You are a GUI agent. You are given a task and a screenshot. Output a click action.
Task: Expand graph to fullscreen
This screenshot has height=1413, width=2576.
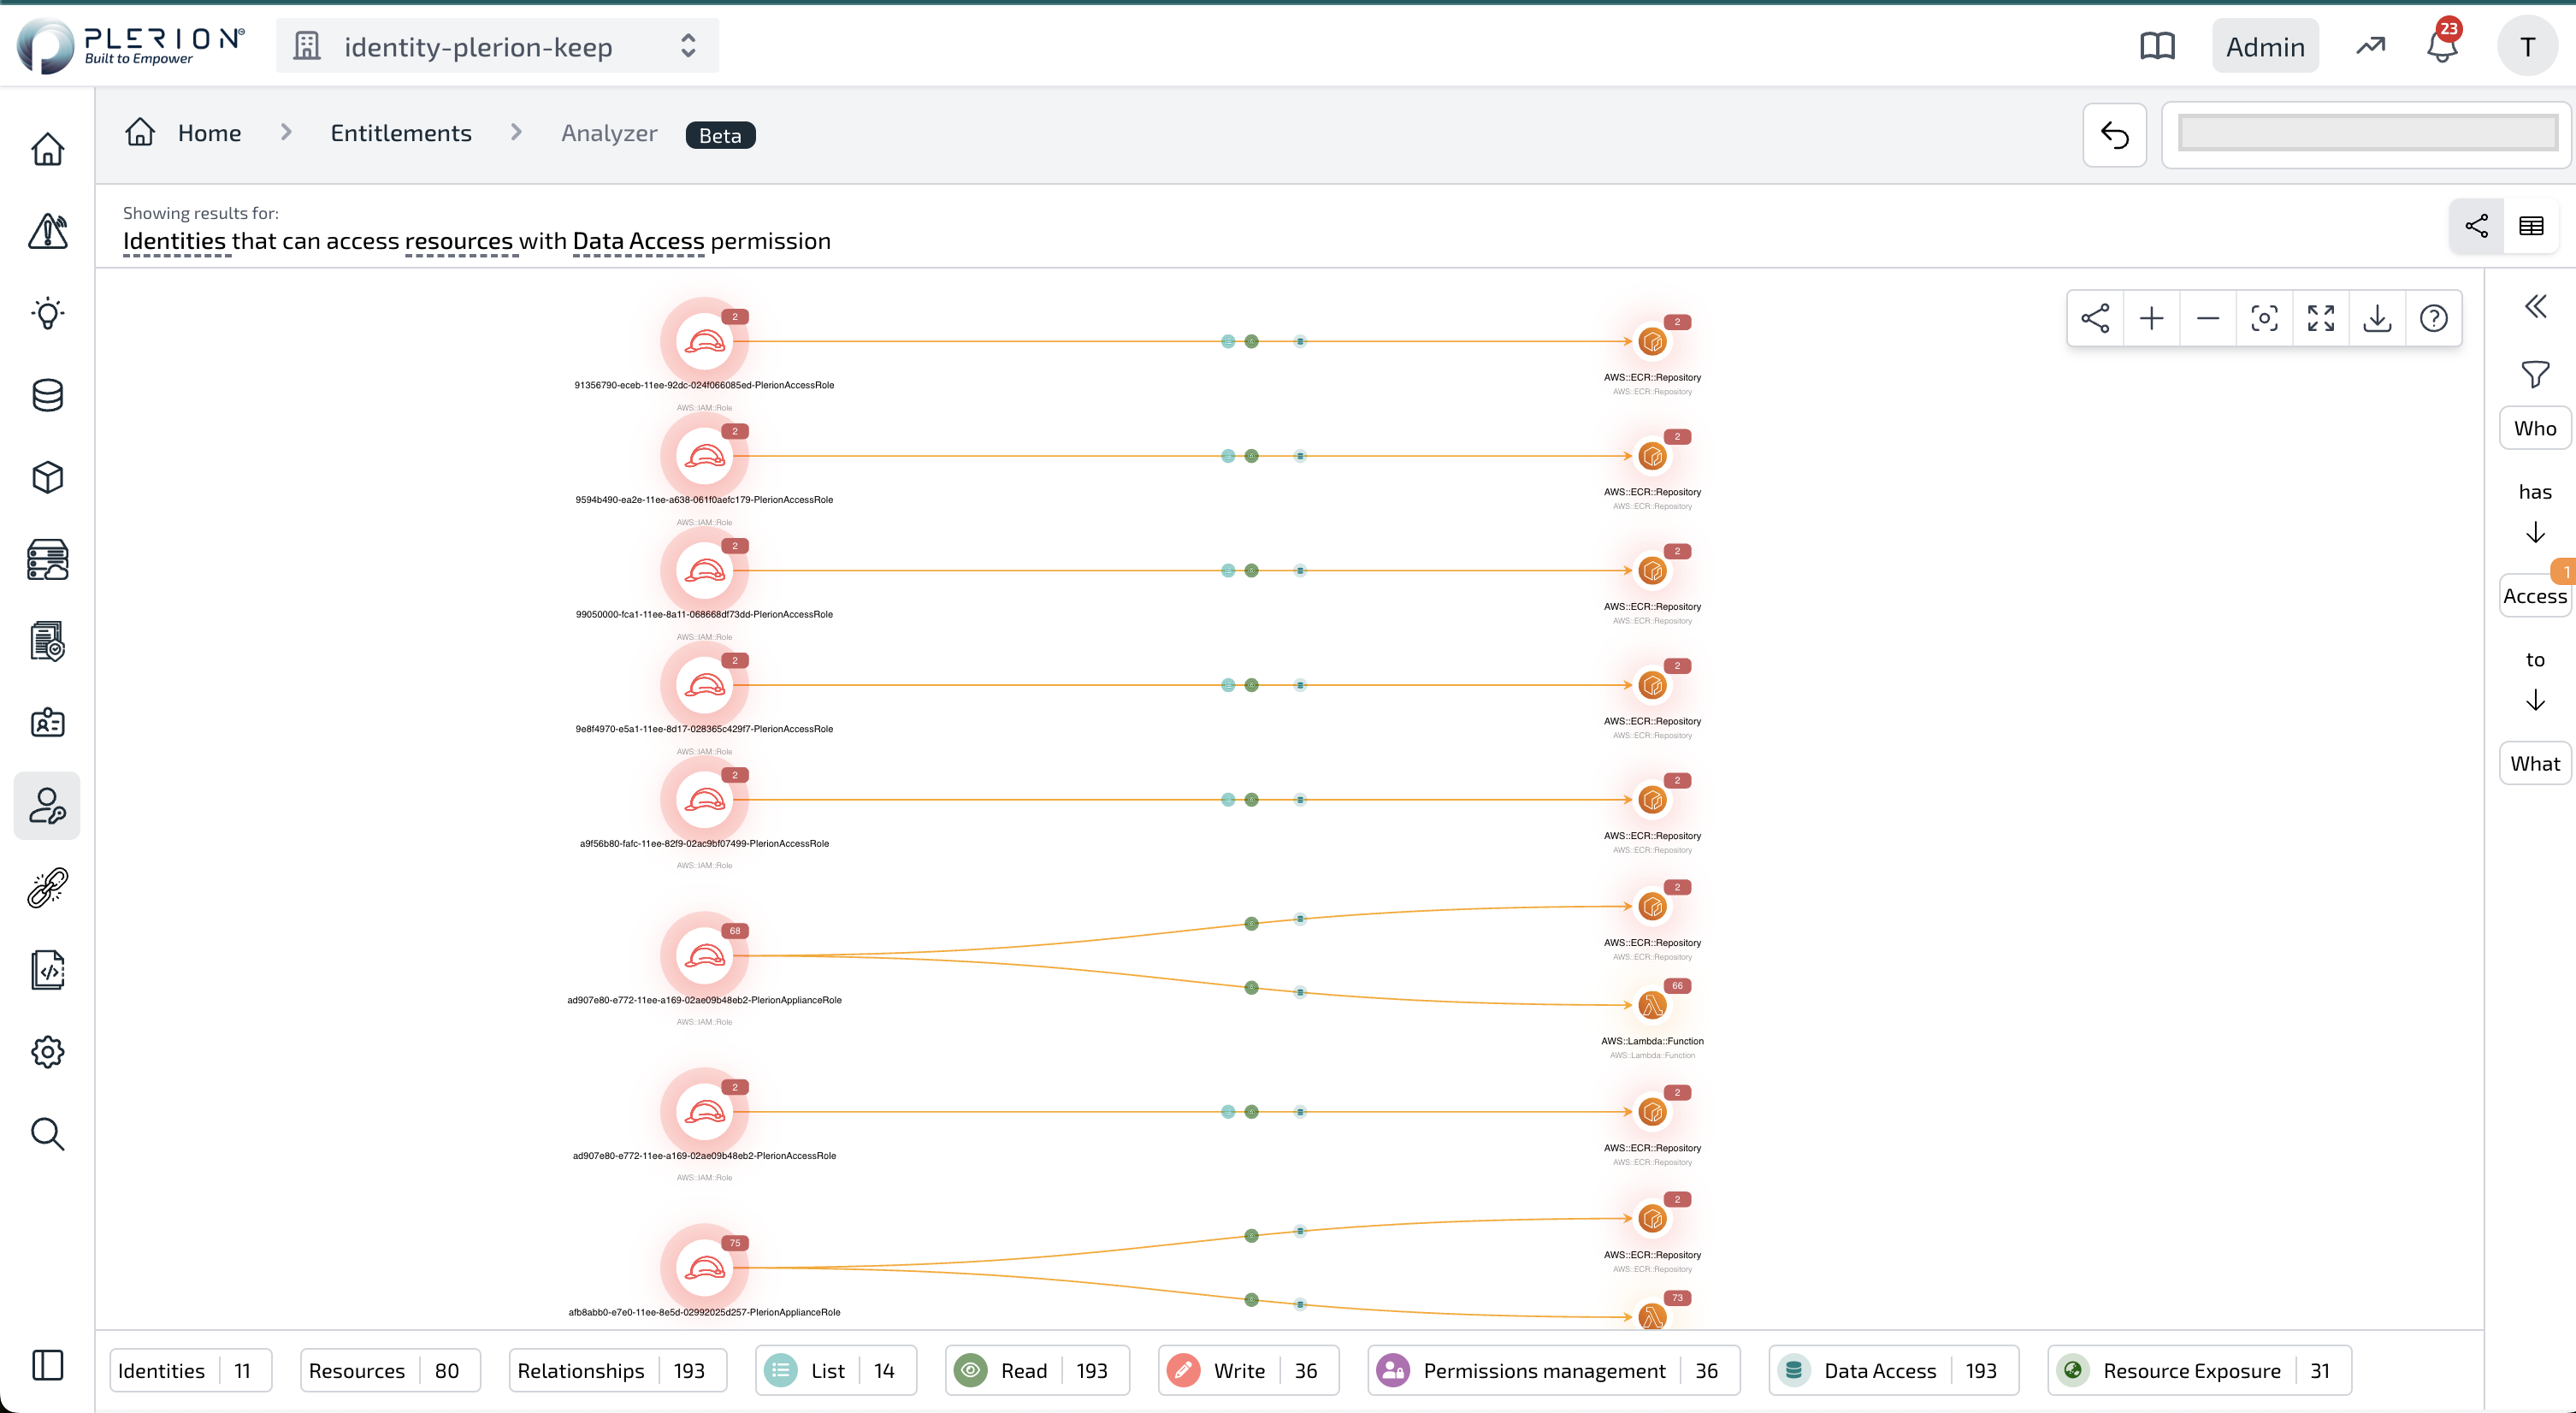pos(2320,318)
